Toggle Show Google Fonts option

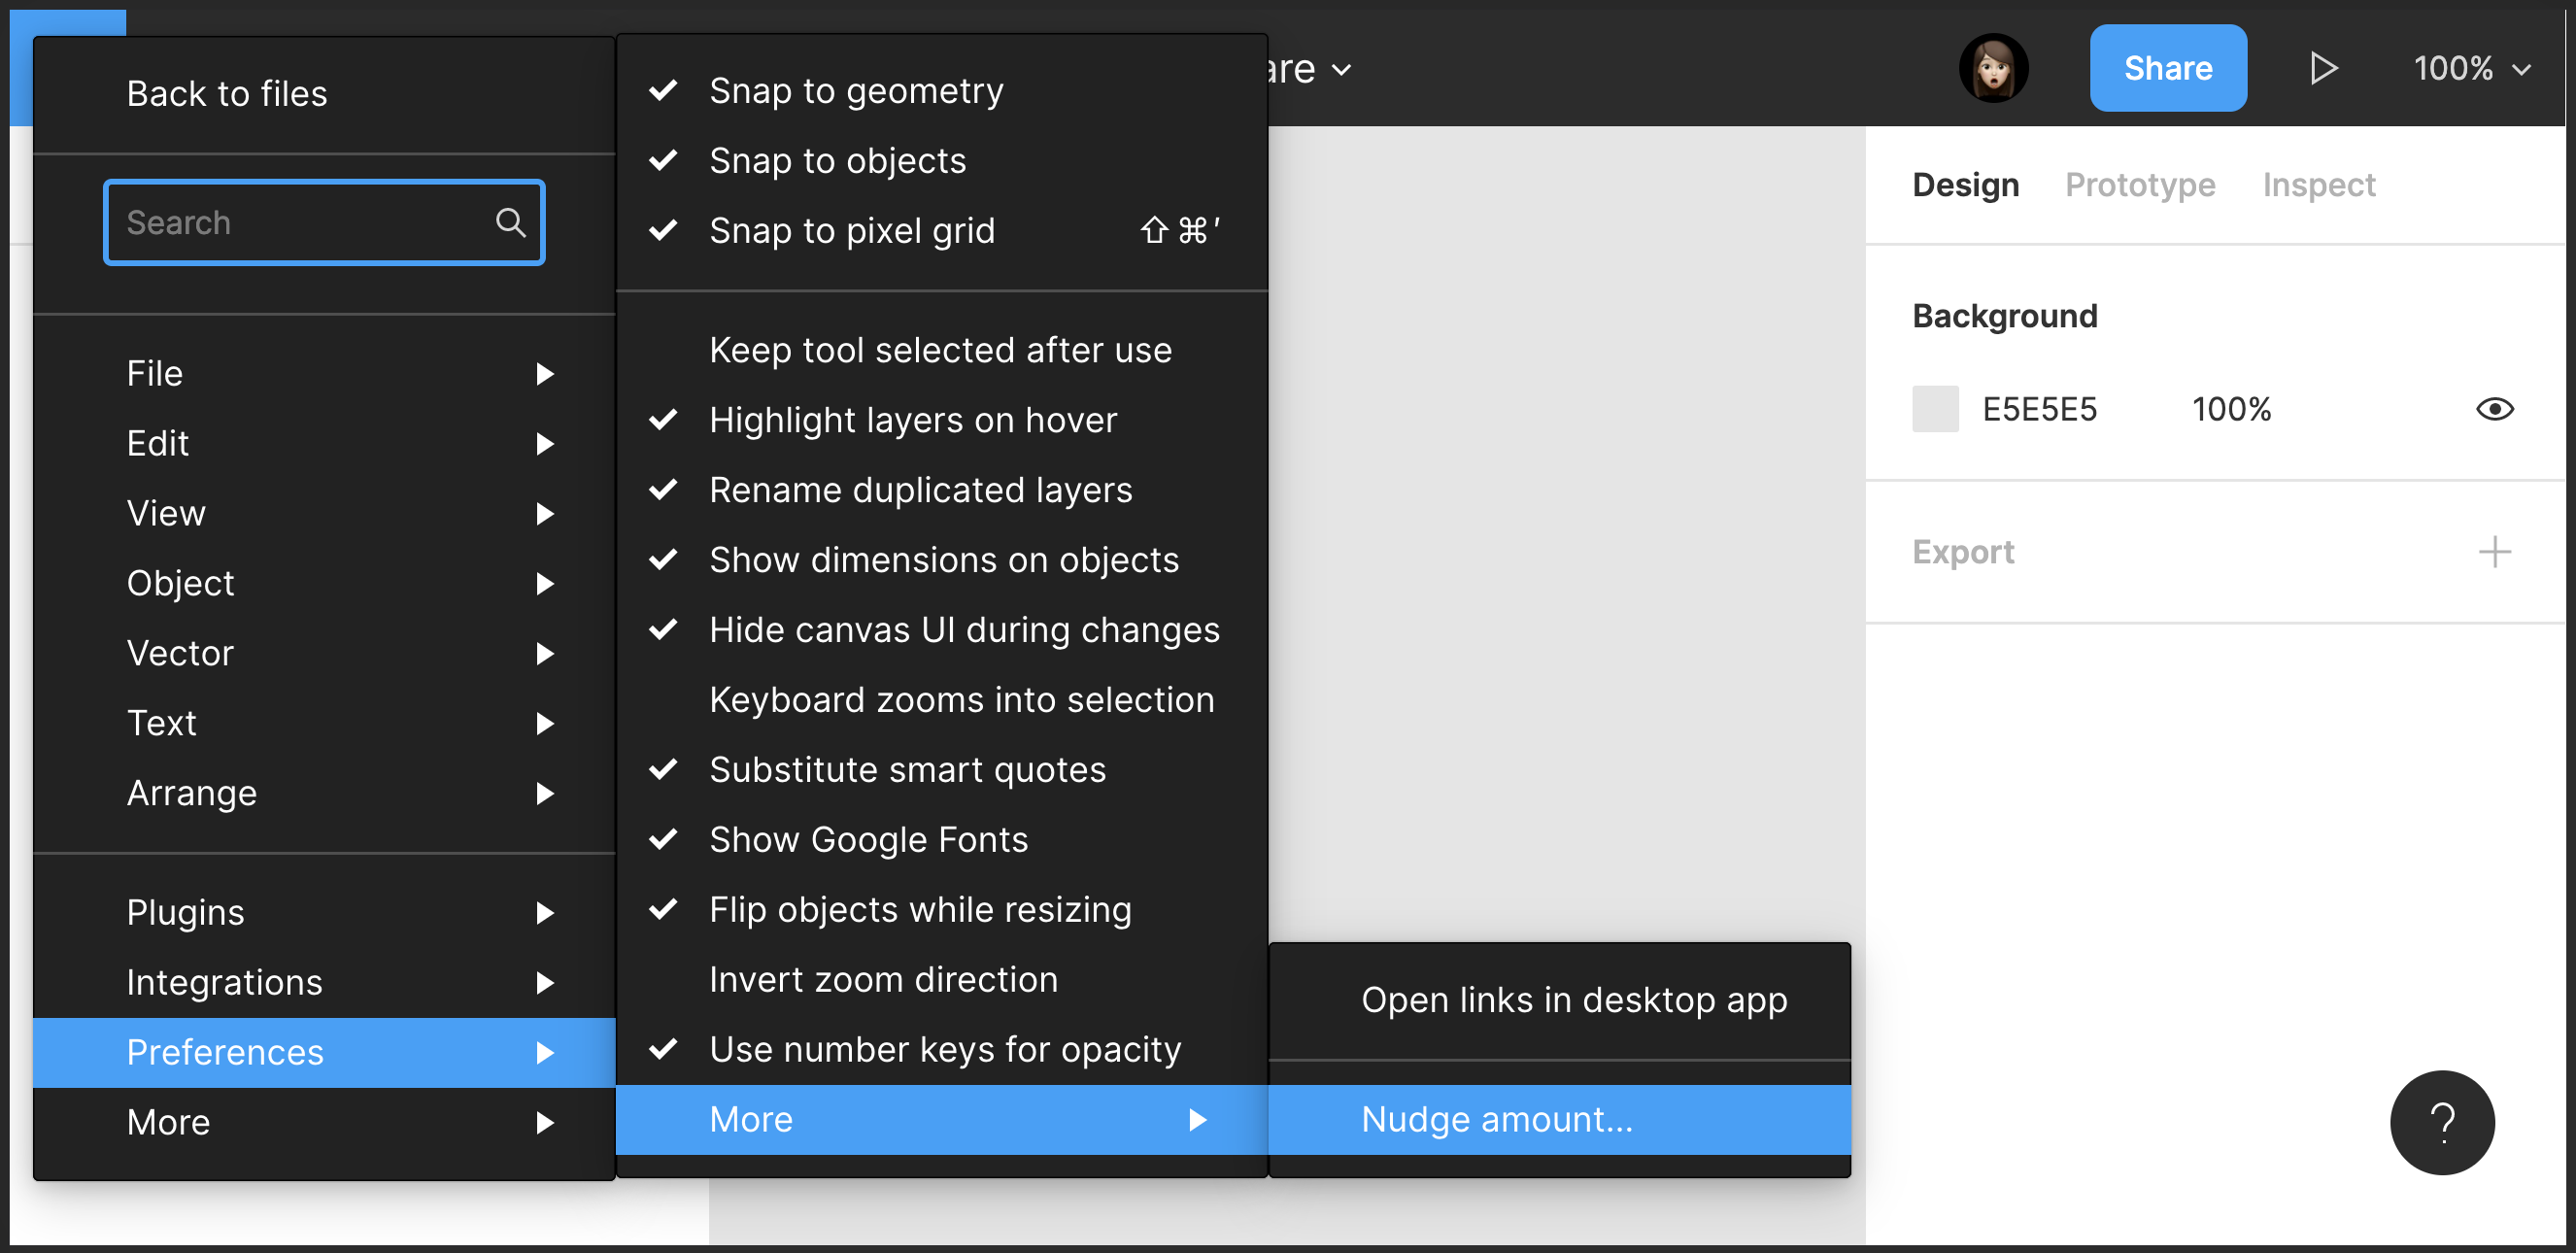click(x=867, y=840)
